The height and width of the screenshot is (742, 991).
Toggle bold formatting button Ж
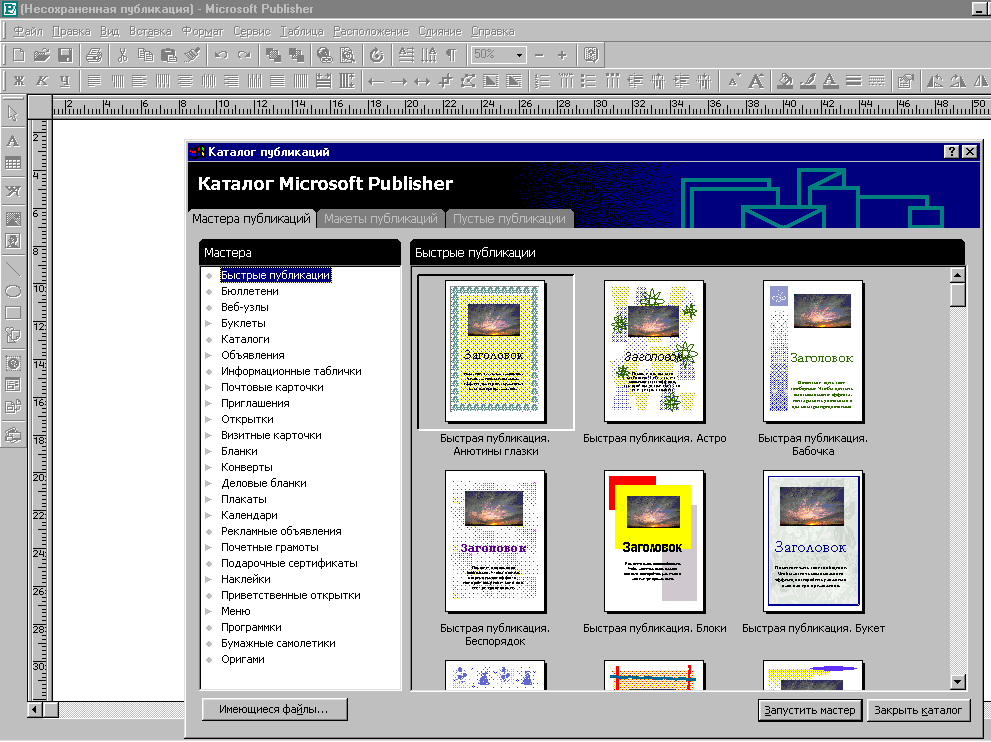point(18,81)
